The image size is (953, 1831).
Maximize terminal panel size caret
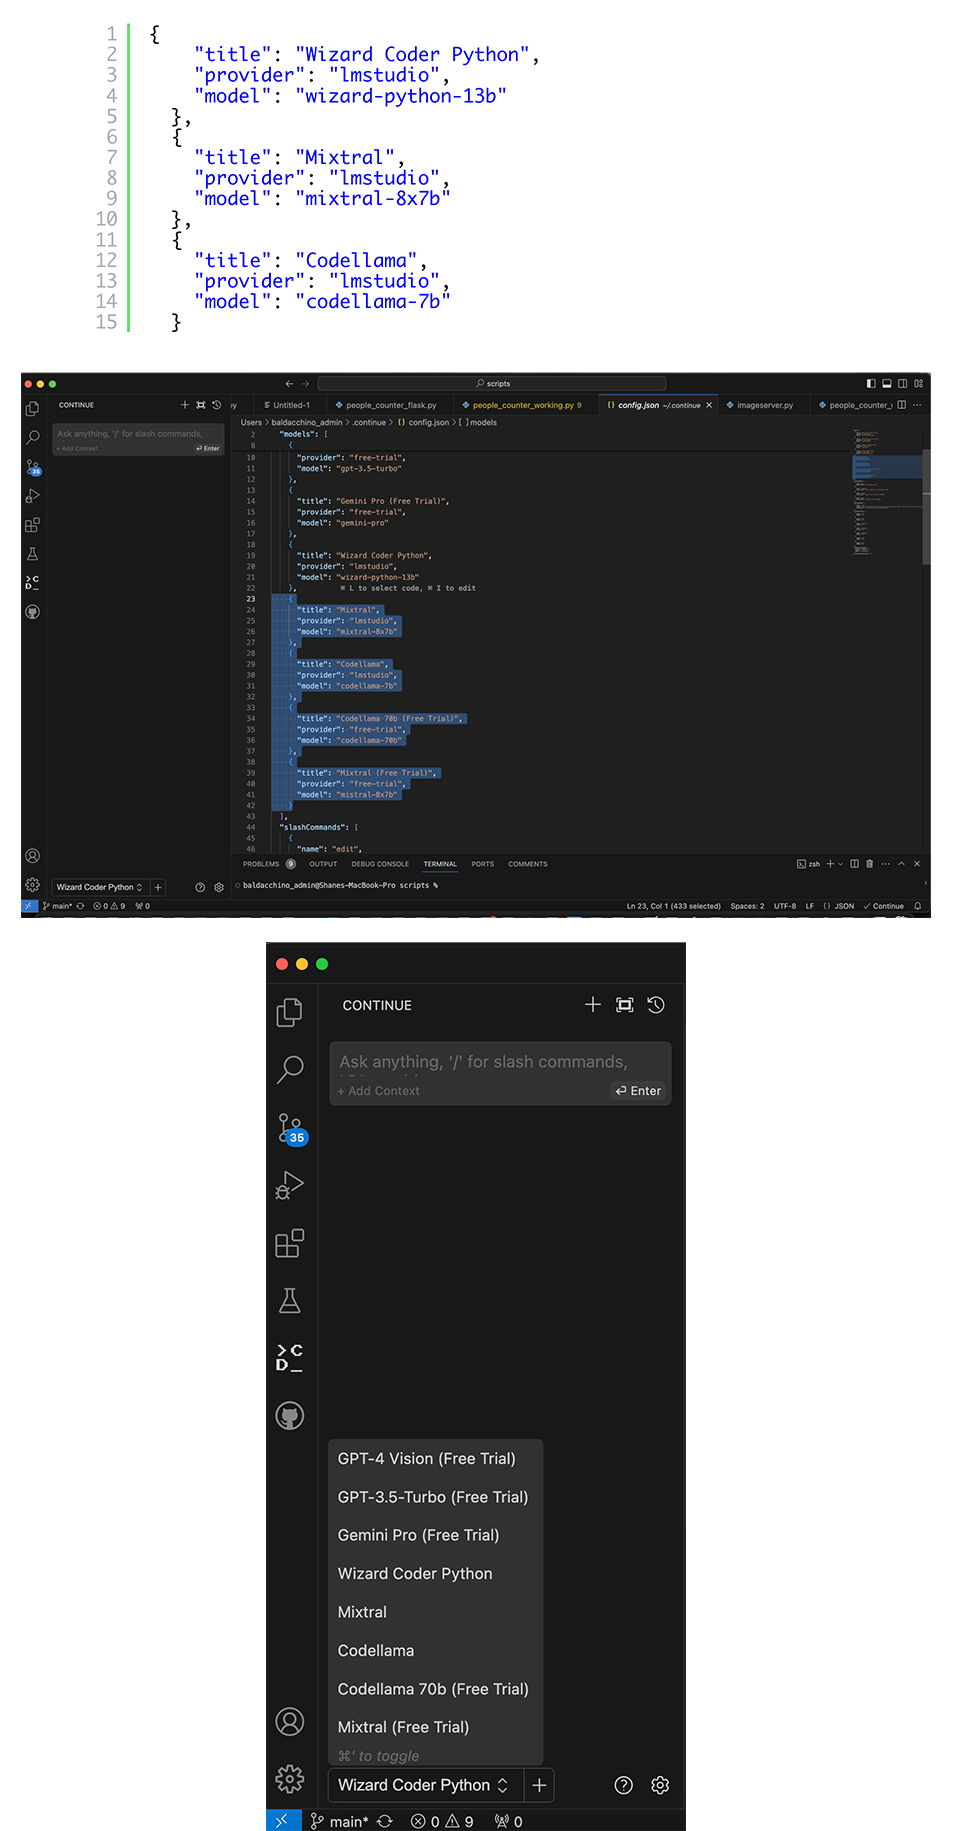click(901, 864)
